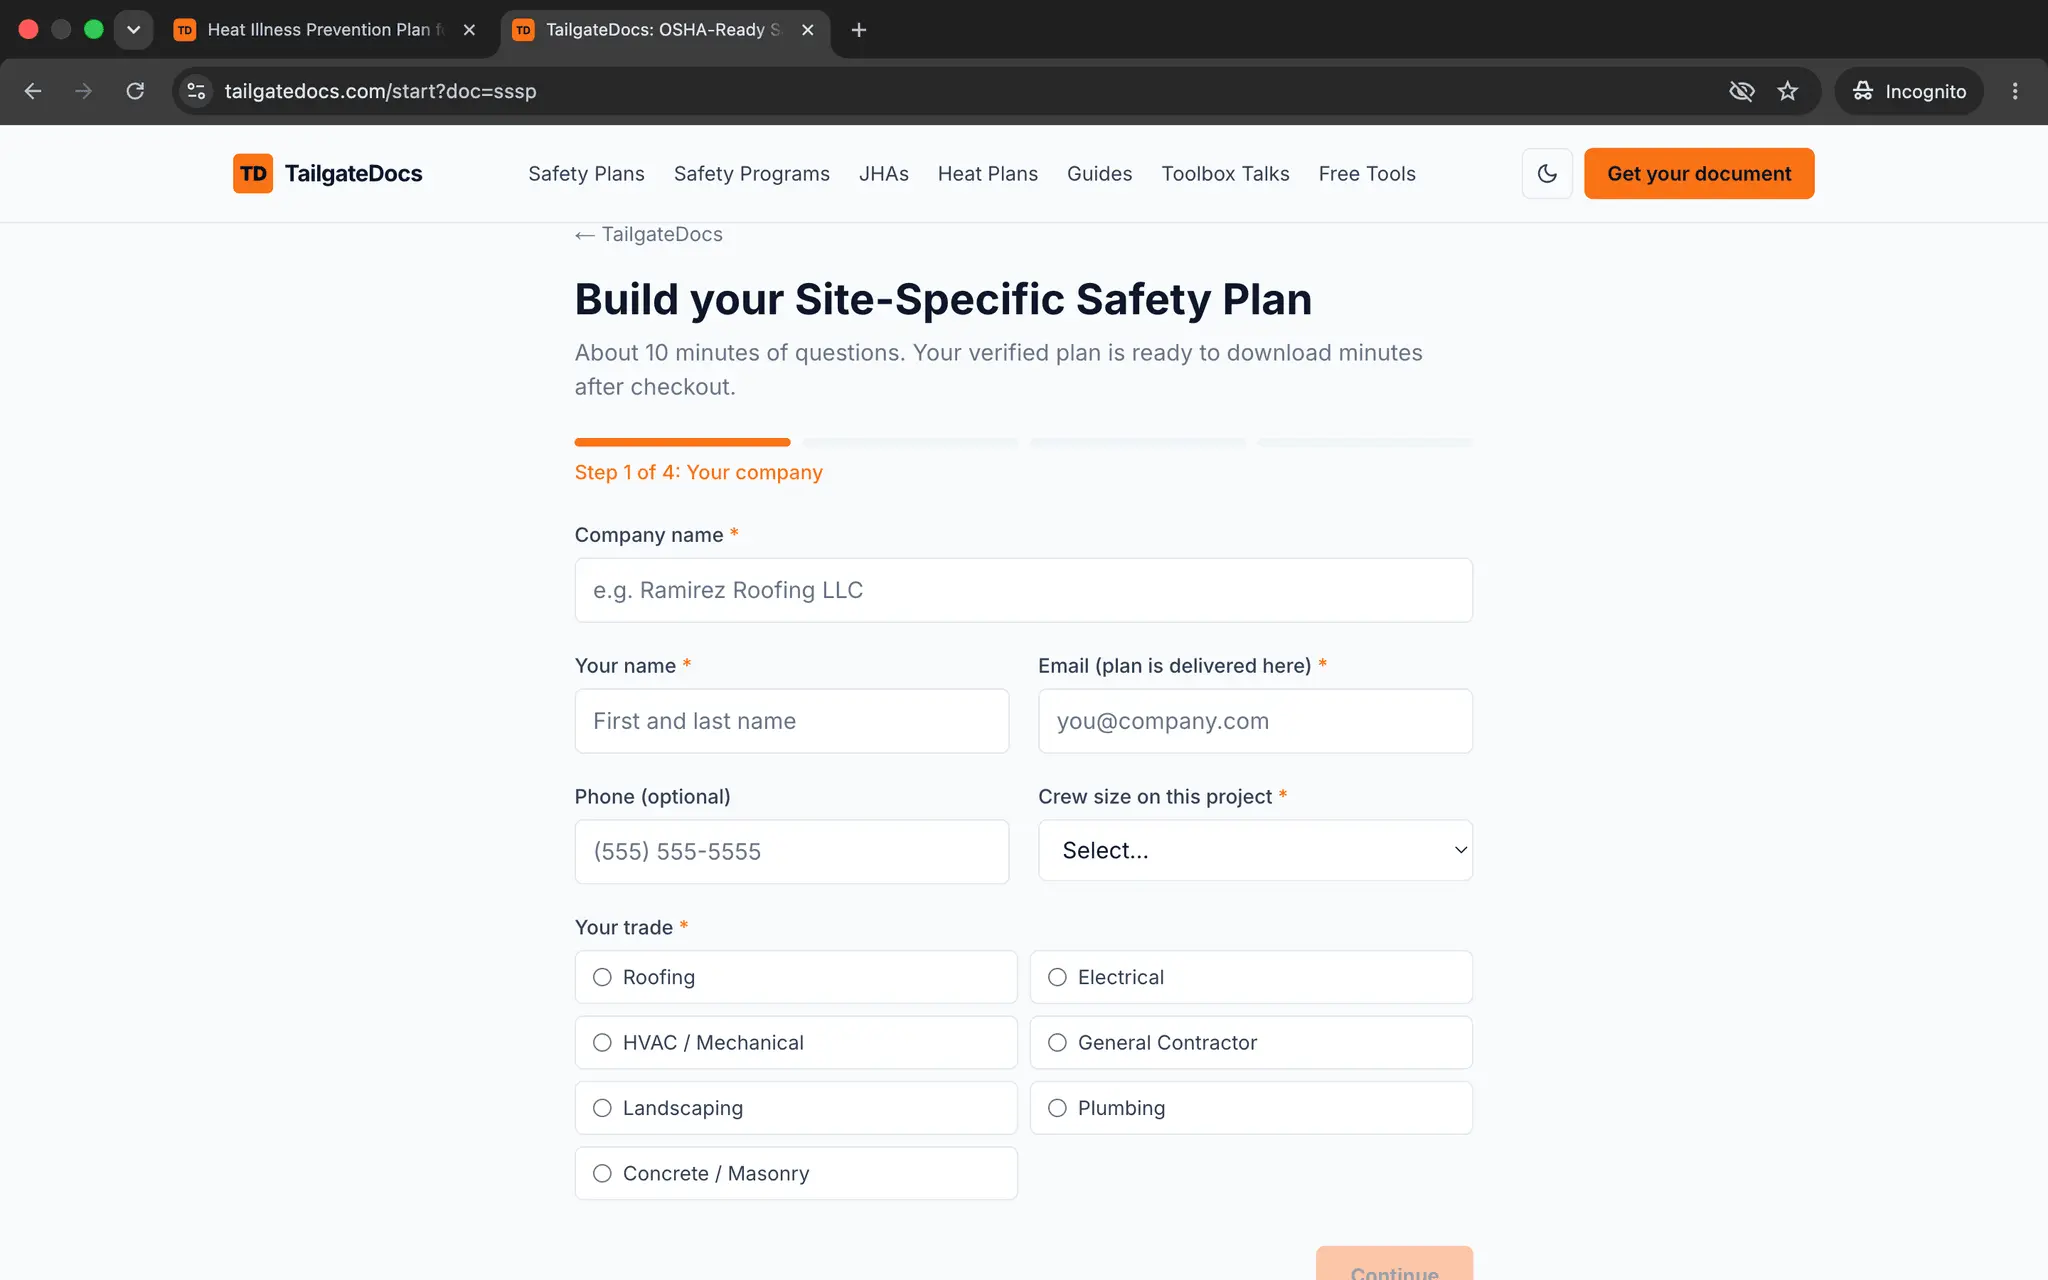Open Heat Plans from the navigation
Screen dimensions: 2048x1280
point(988,174)
